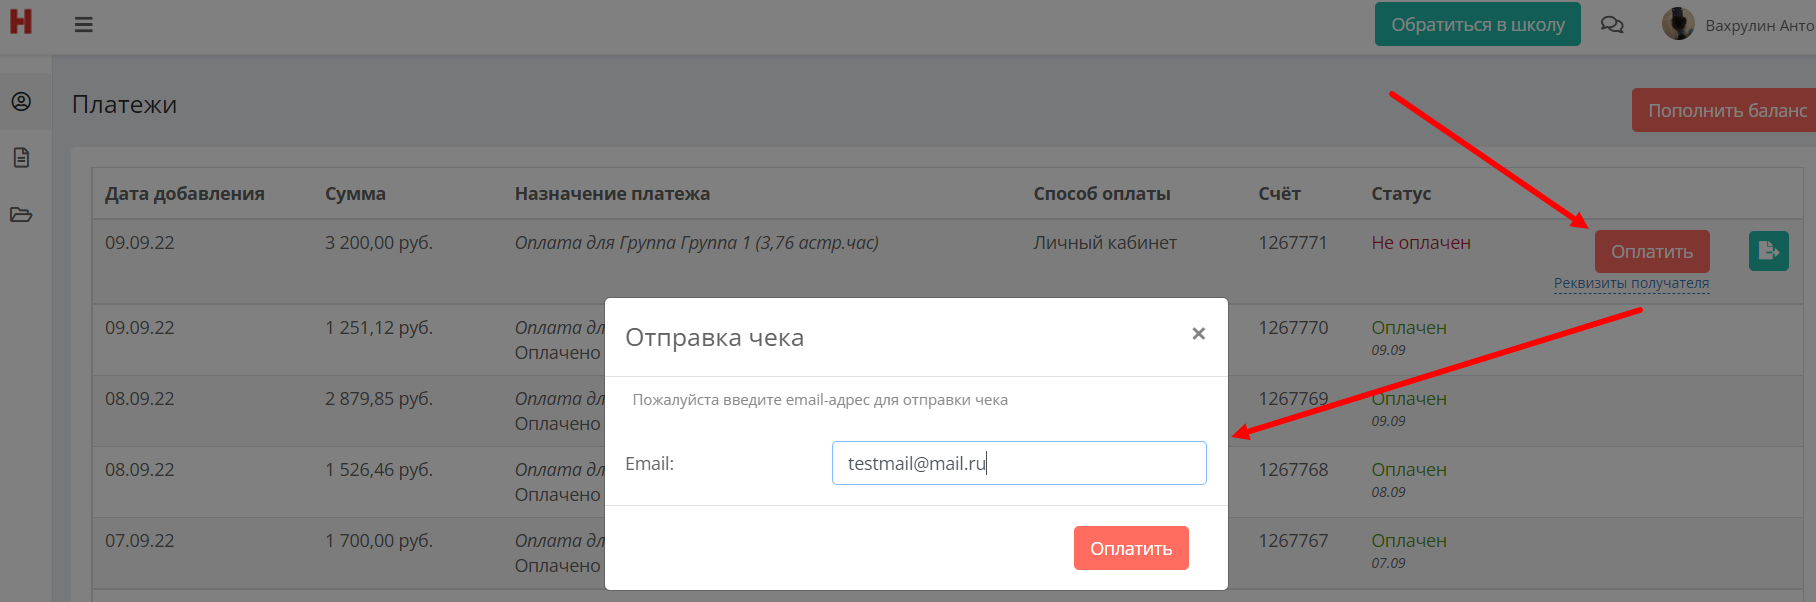This screenshot has height=602, width=1816.
Task: Click Обратиться в школу button
Action: click(1478, 24)
